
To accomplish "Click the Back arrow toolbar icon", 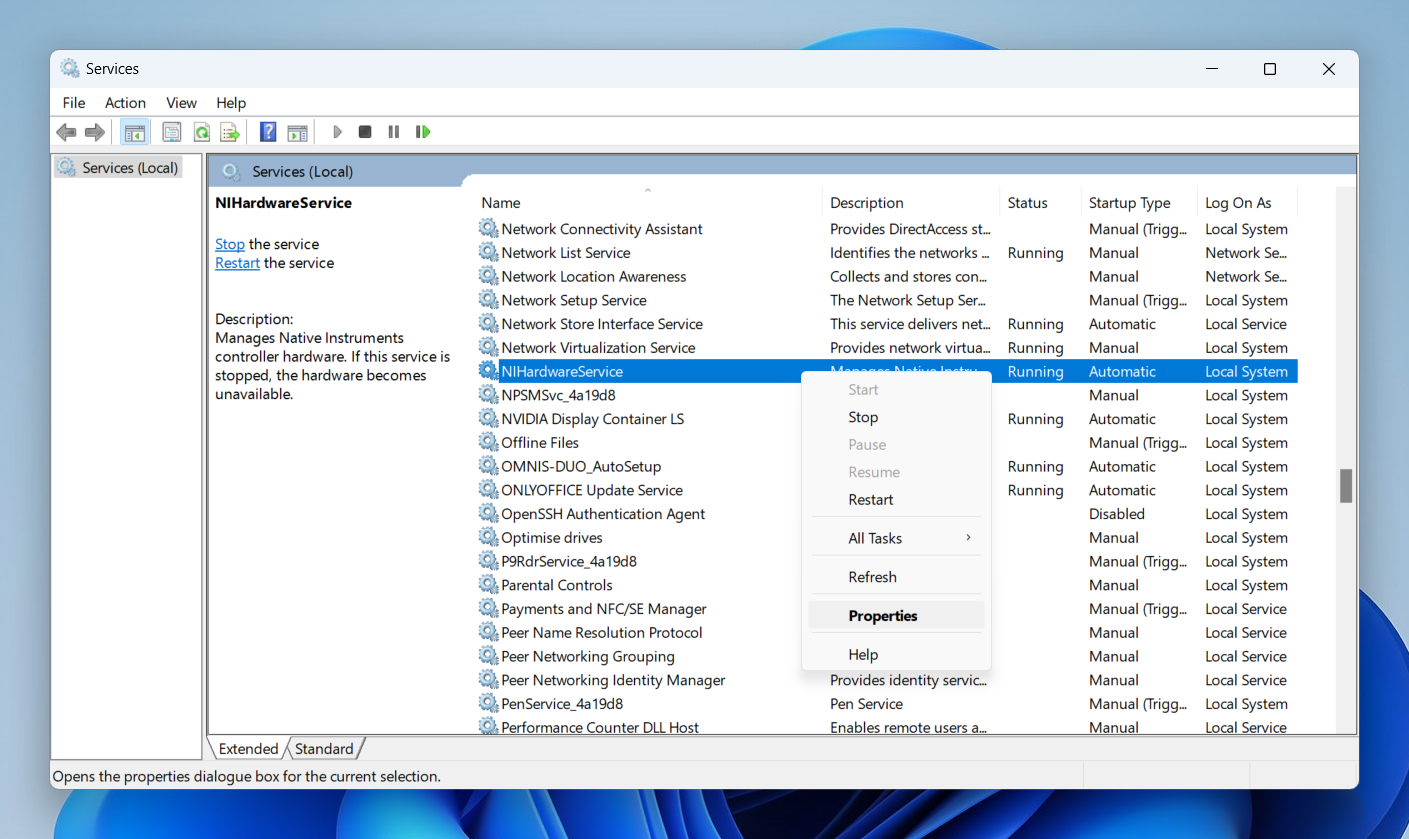I will pos(66,132).
